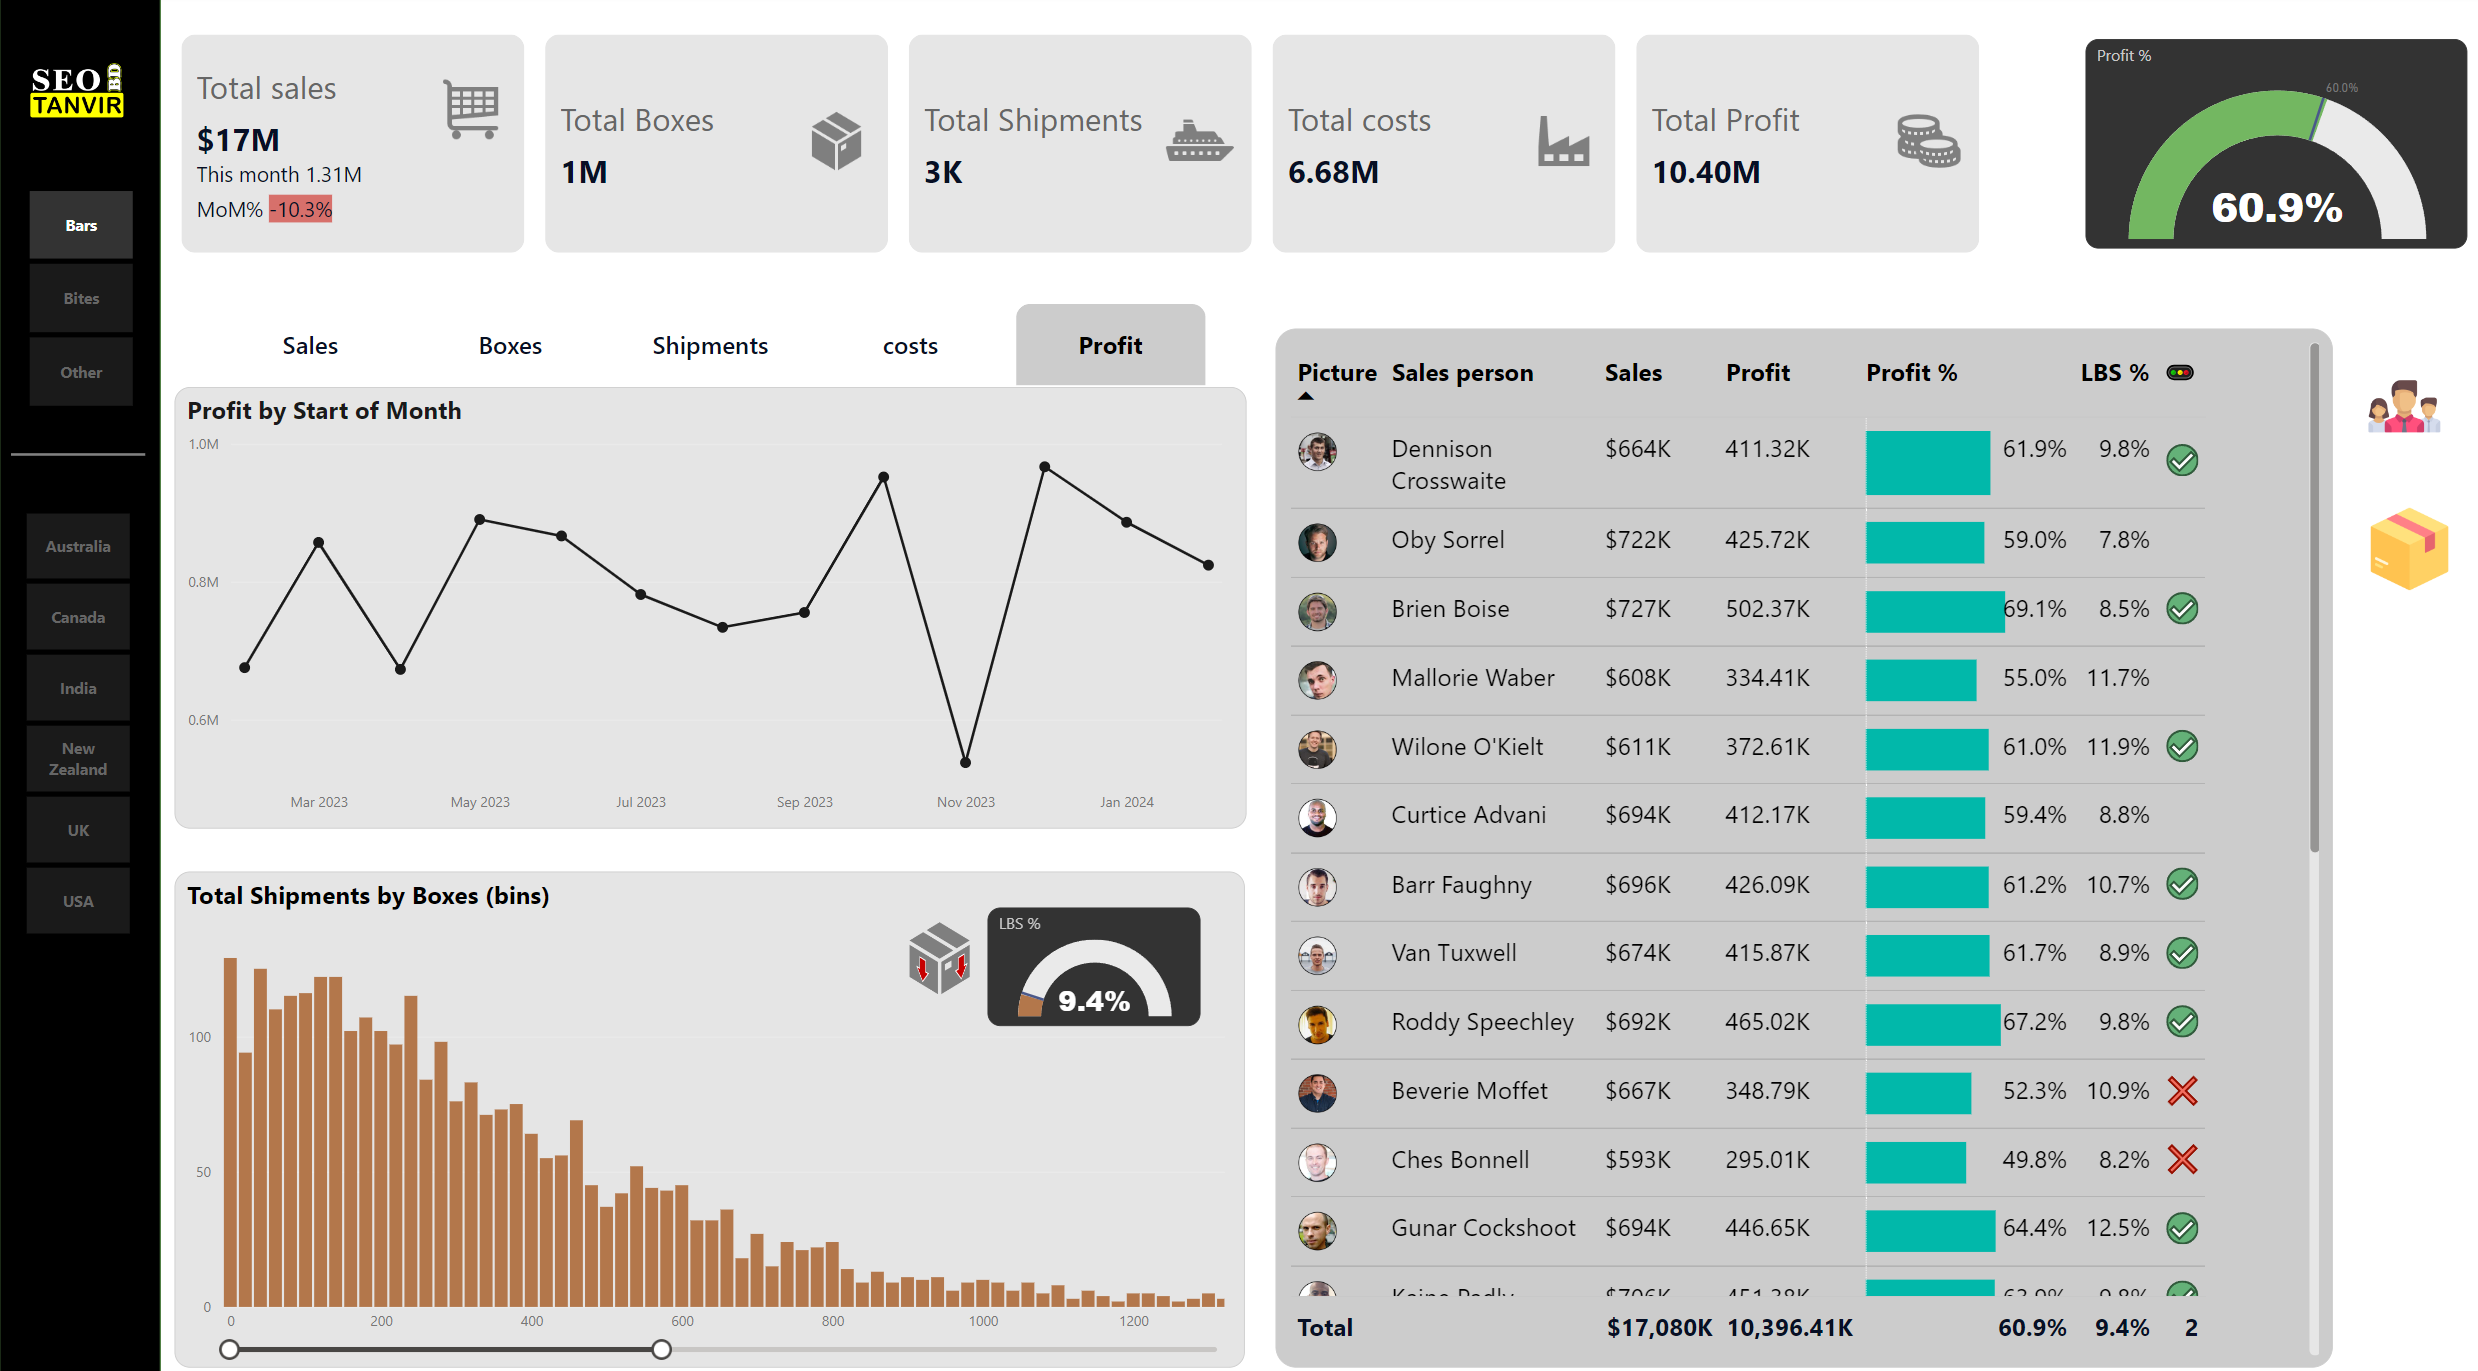The image size is (2478, 1371).
Task: Click the sort arrow under Picture column
Action: pos(1305,397)
